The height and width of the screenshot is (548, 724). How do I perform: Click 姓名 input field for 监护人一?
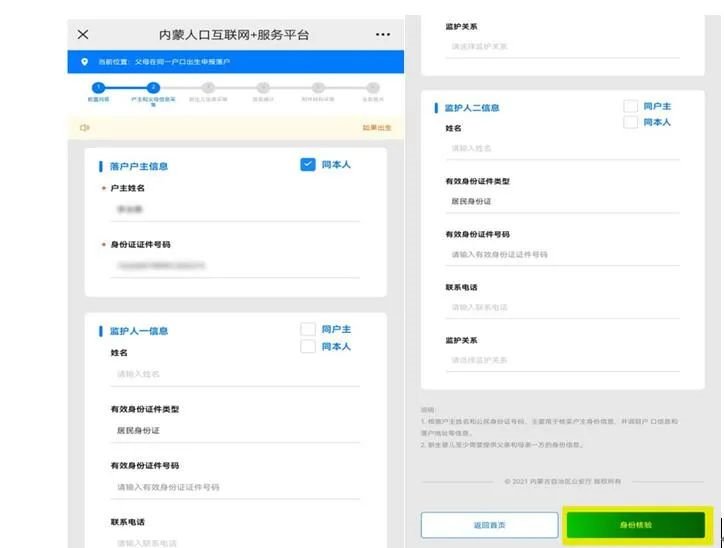(x=235, y=374)
